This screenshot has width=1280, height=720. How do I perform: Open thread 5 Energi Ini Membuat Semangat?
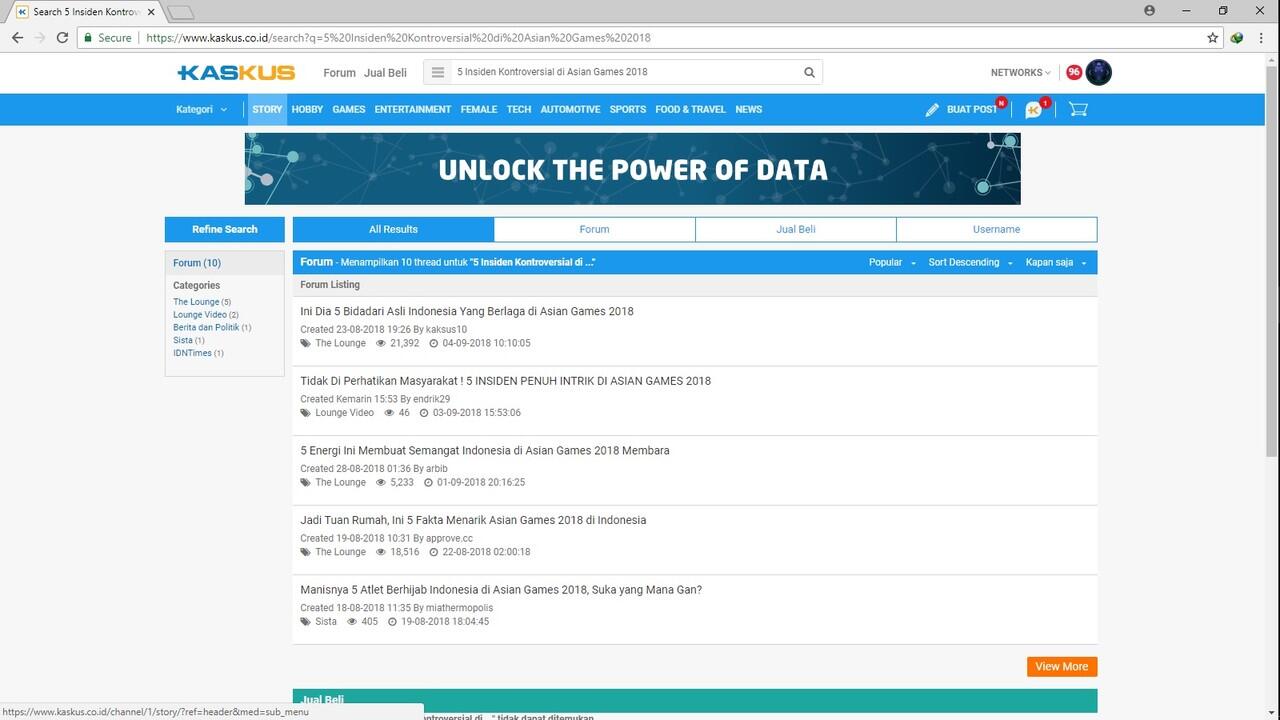(485, 451)
